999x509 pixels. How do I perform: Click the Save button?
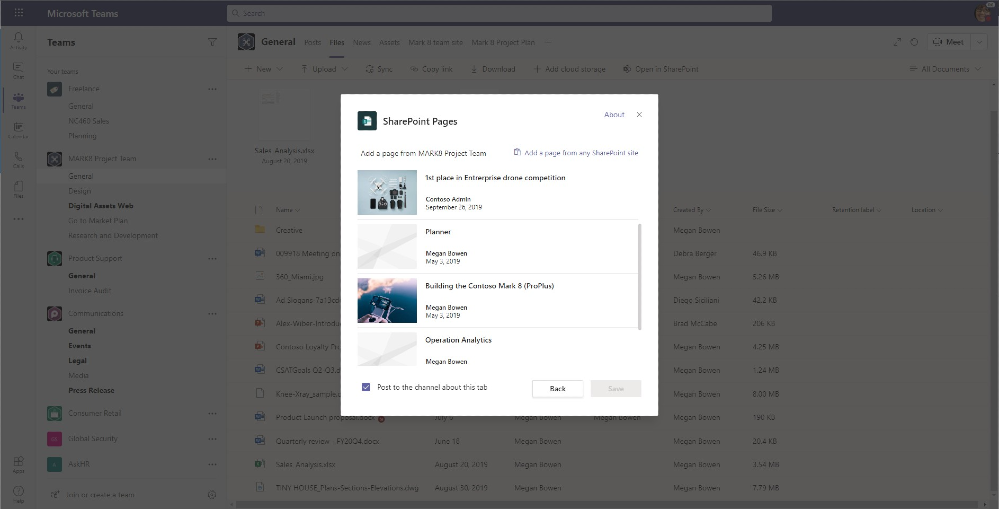coord(615,389)
